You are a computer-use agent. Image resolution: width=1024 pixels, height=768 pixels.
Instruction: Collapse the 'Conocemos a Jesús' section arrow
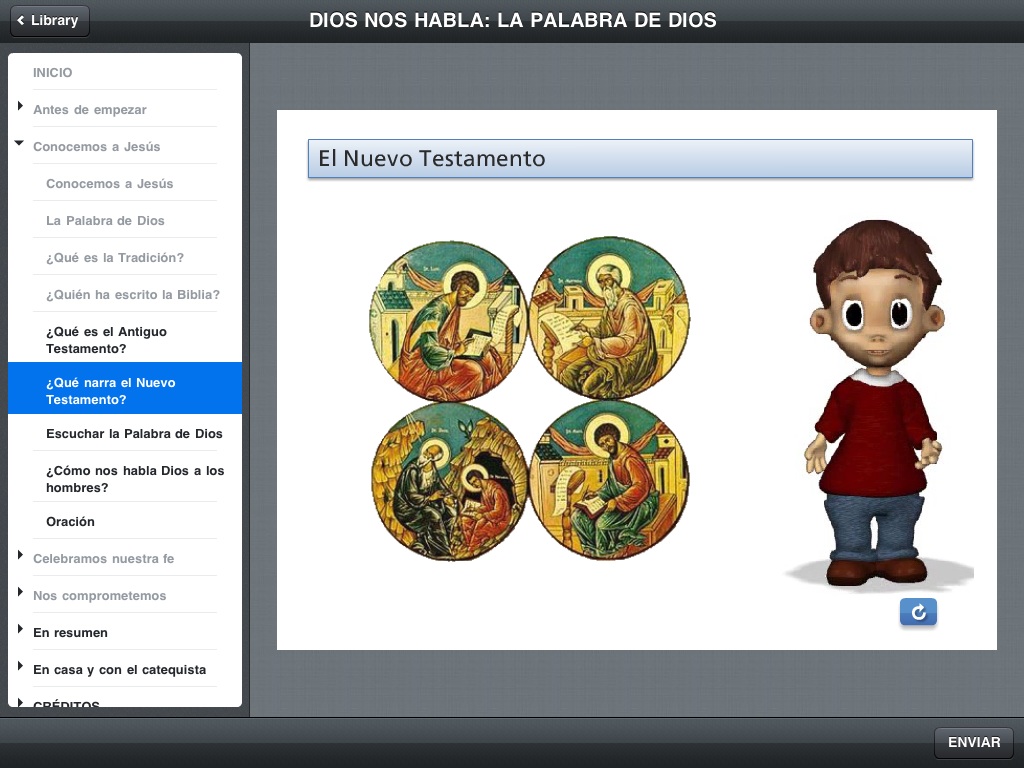click(20, 144)
